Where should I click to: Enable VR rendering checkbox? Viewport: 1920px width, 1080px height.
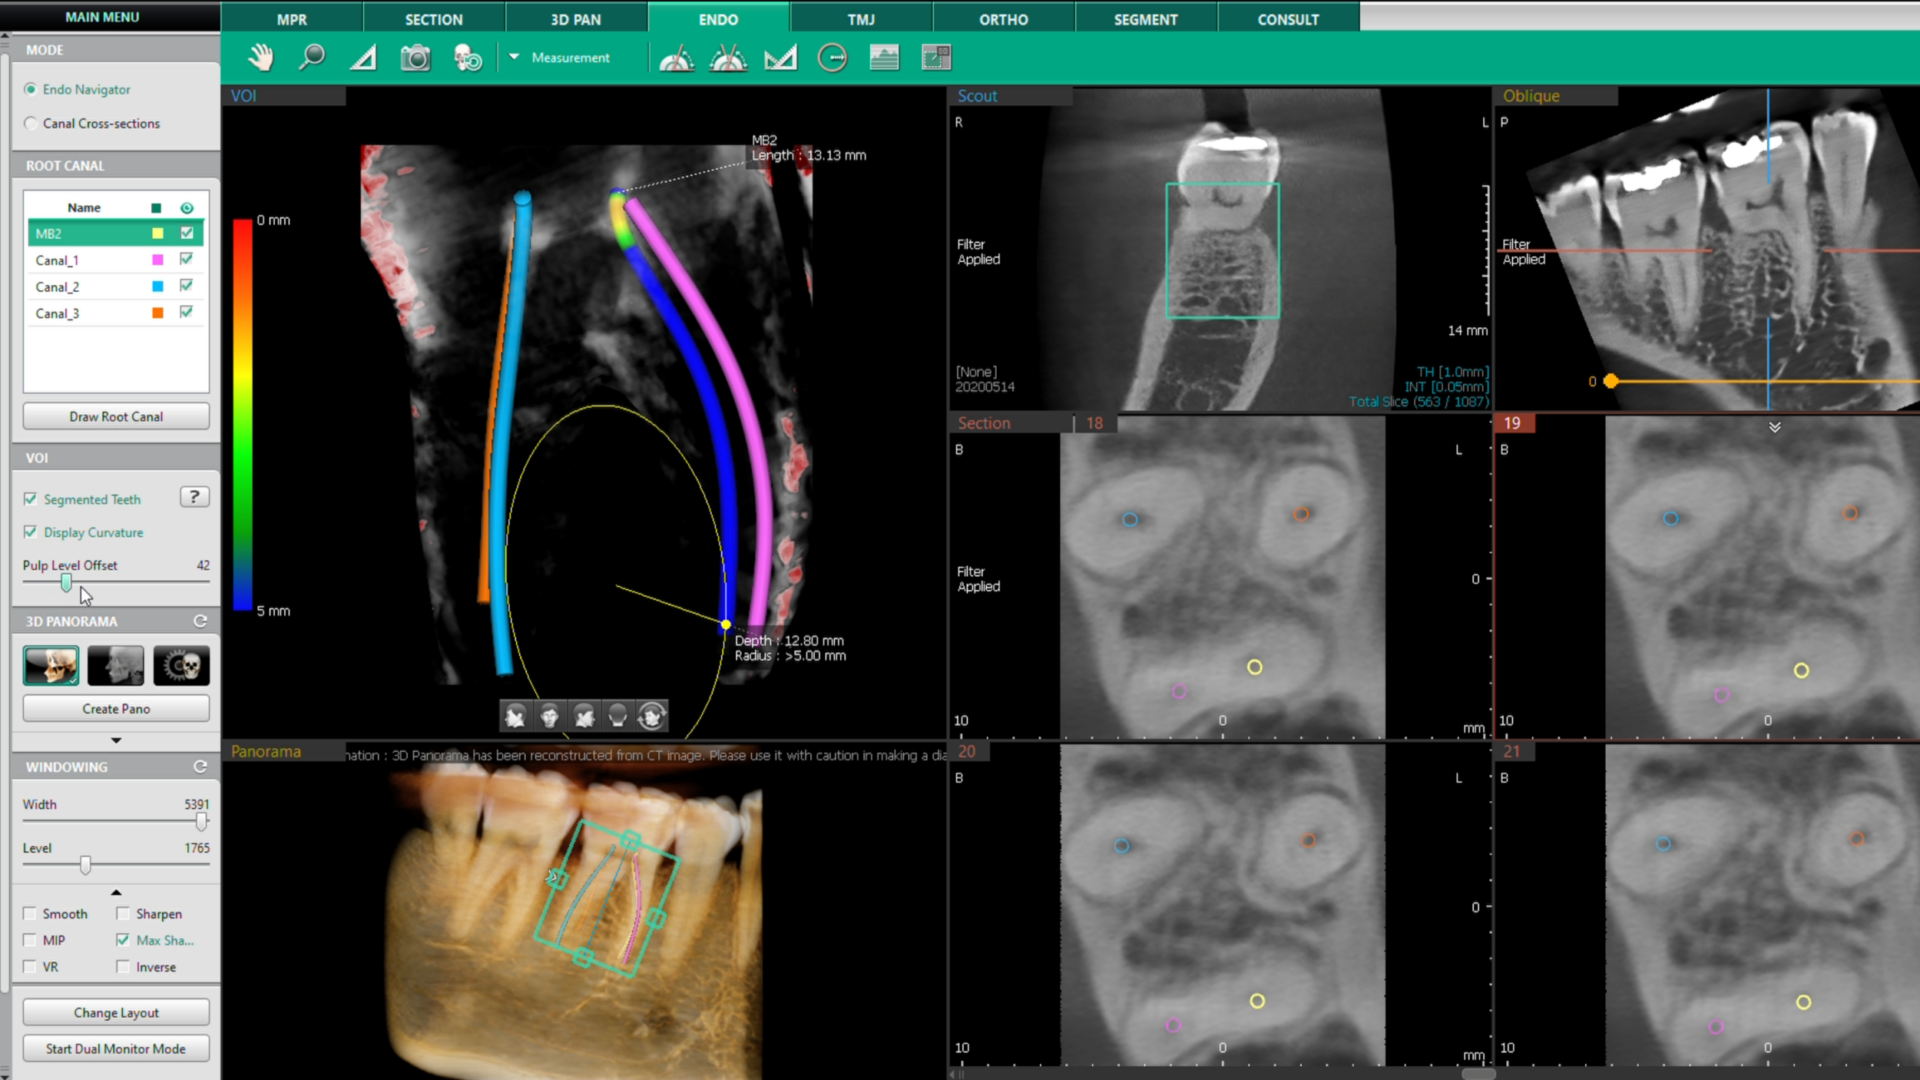point(30,967)
